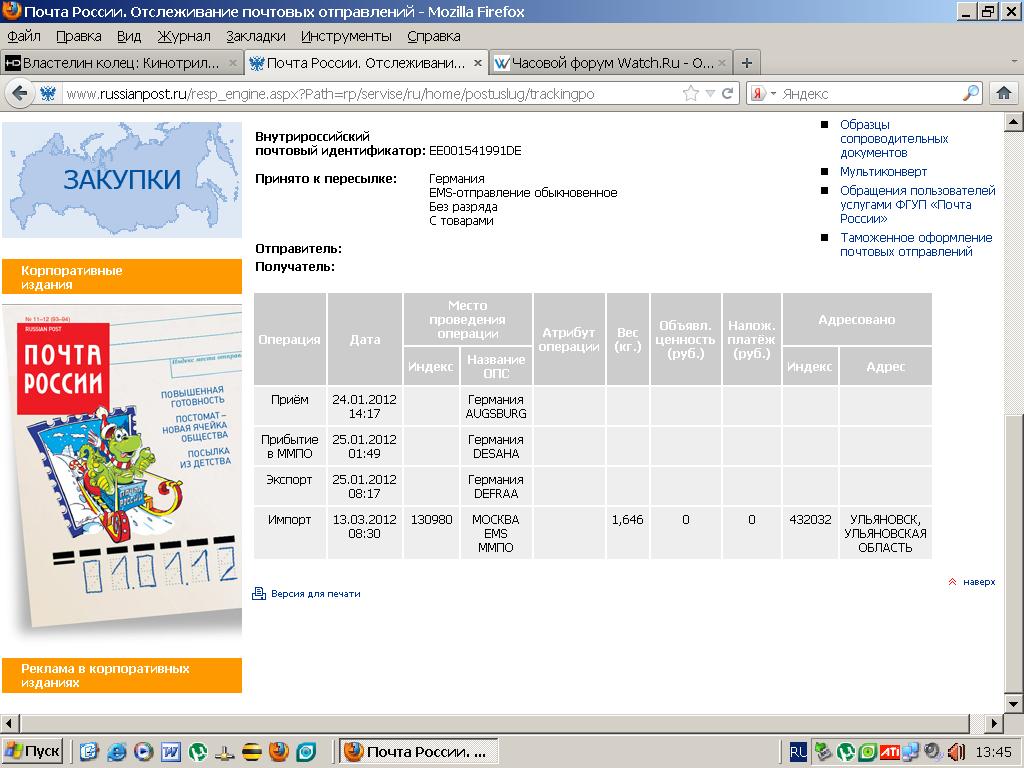The height and width of the screenshot is (768, 1024).
Task: Bookmark this page with the star icon
Action: pyautogui.click(x=691, y=94)
